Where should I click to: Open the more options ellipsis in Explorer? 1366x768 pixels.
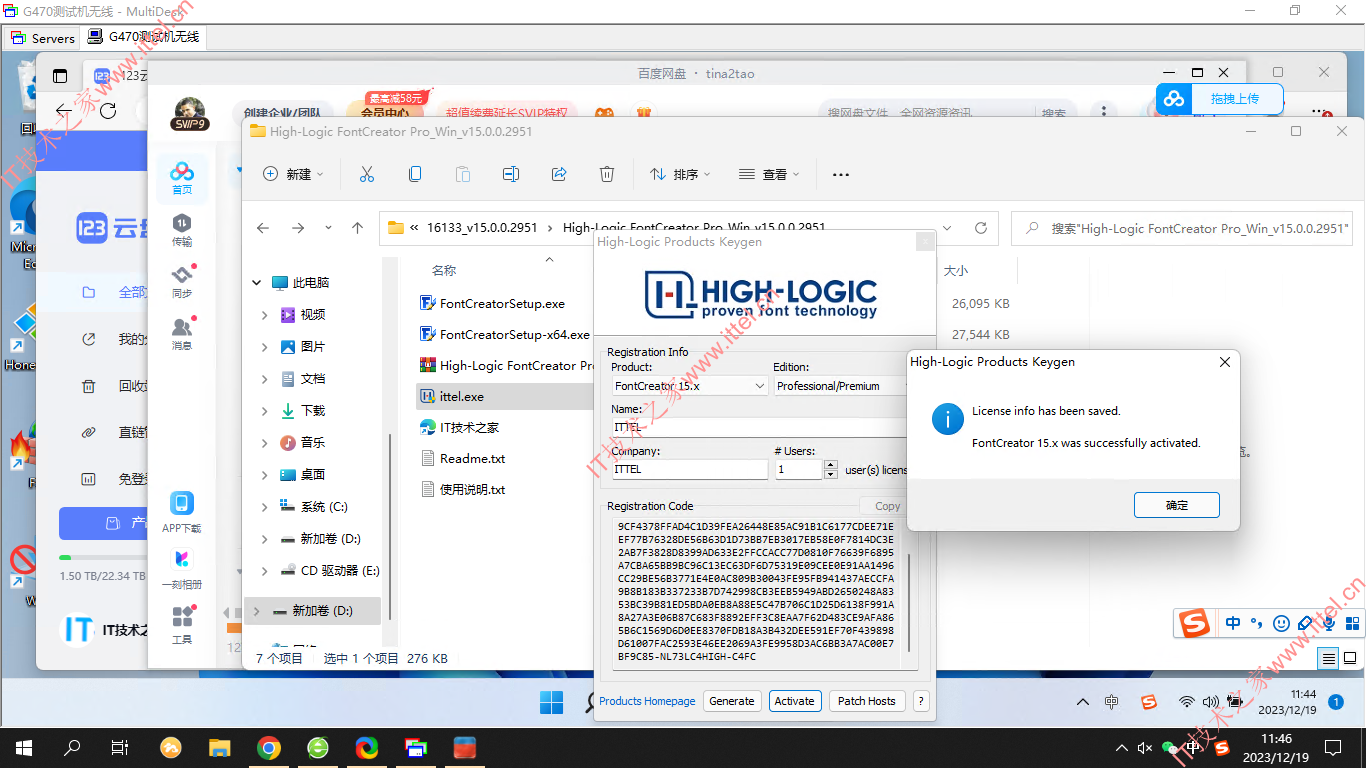pos(841,174)
